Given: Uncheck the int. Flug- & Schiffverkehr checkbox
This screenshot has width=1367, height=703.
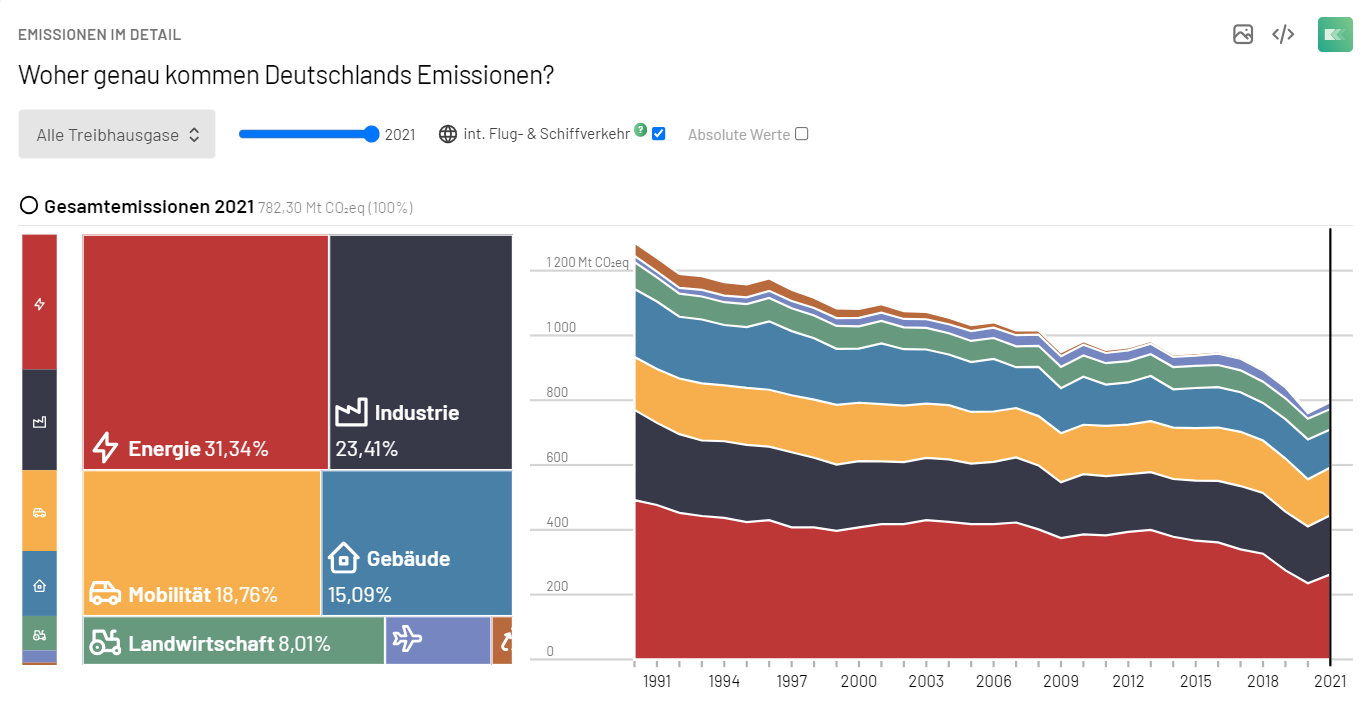Looking at the screenshot, I should pyautogui.click(x=658, y=134).
